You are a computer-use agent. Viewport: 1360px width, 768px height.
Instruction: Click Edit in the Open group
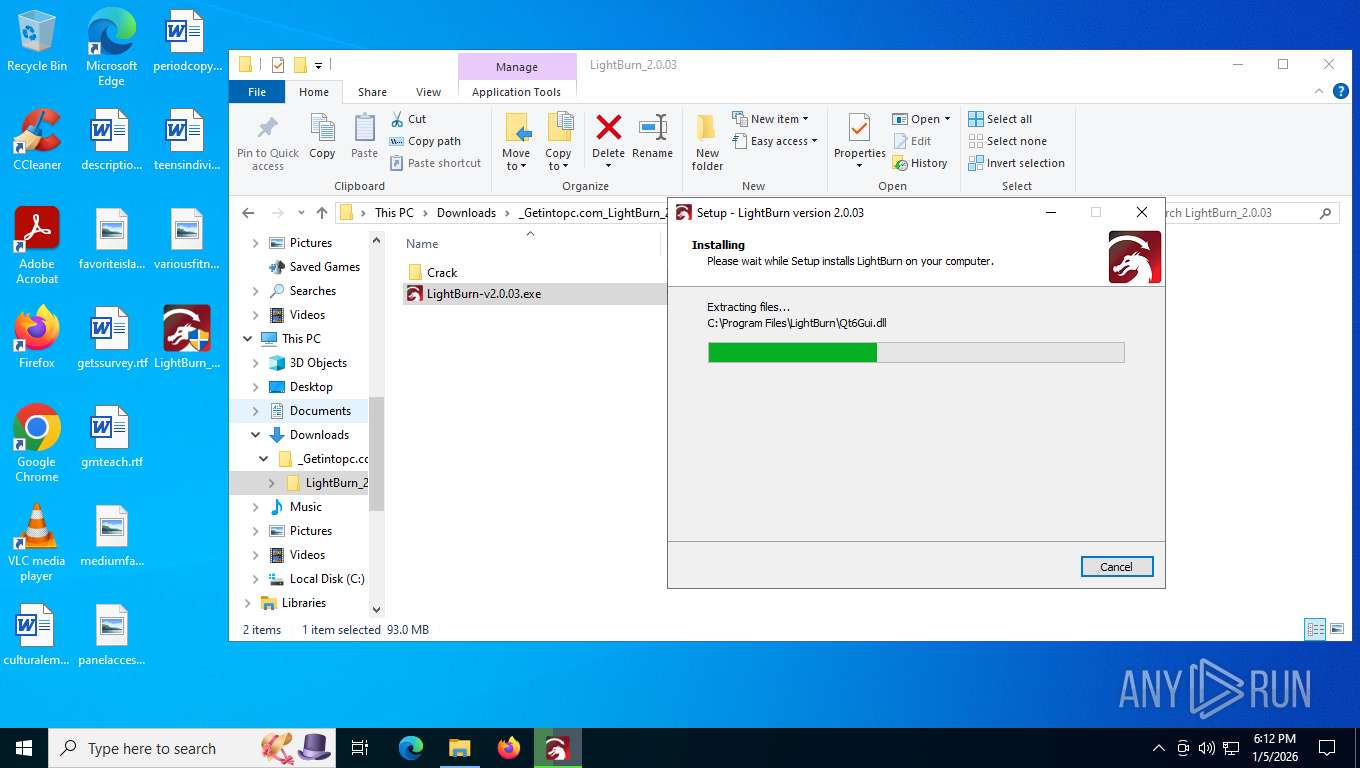pyautogui.click(x=912, y=141)
